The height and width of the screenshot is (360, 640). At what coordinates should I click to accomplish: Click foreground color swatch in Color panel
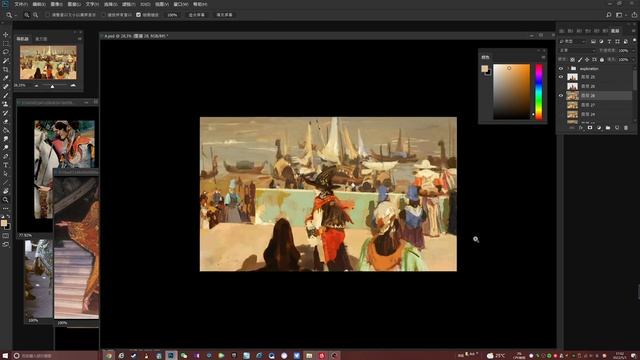(x=484, y=69)
